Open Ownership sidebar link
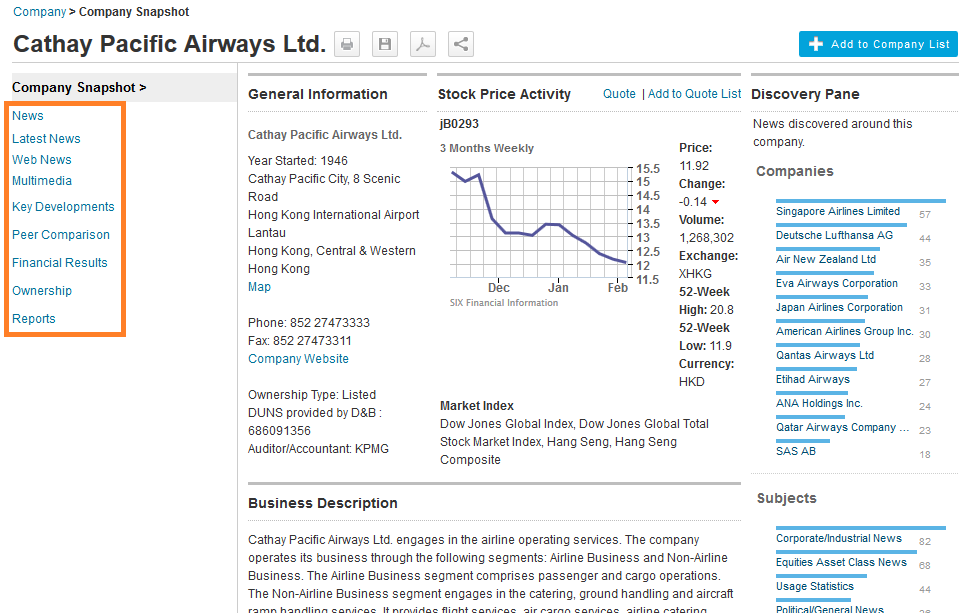 pos(42,291)
